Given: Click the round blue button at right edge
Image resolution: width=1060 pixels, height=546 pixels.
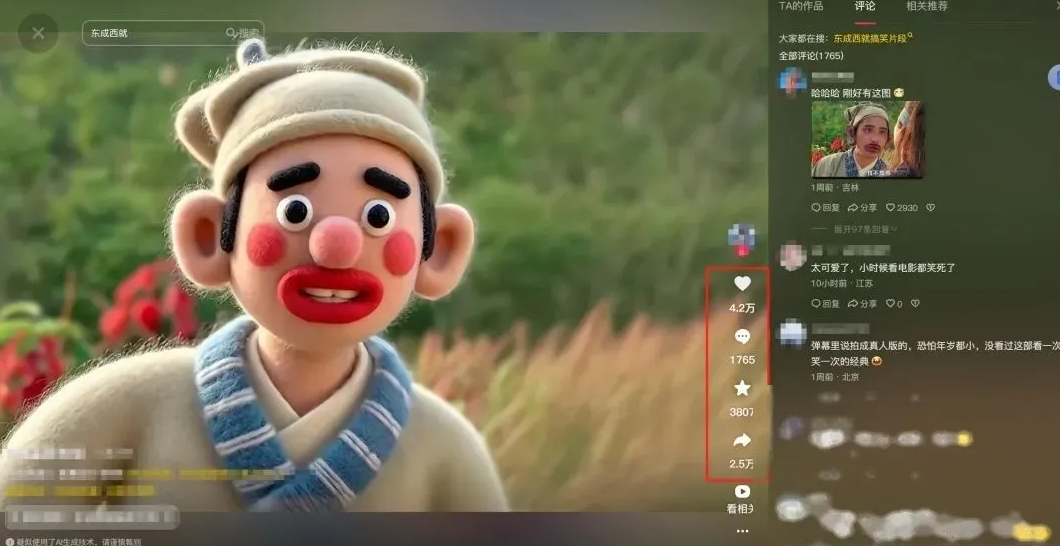Looking at the screenshot, I should (x=1053, y=78).
